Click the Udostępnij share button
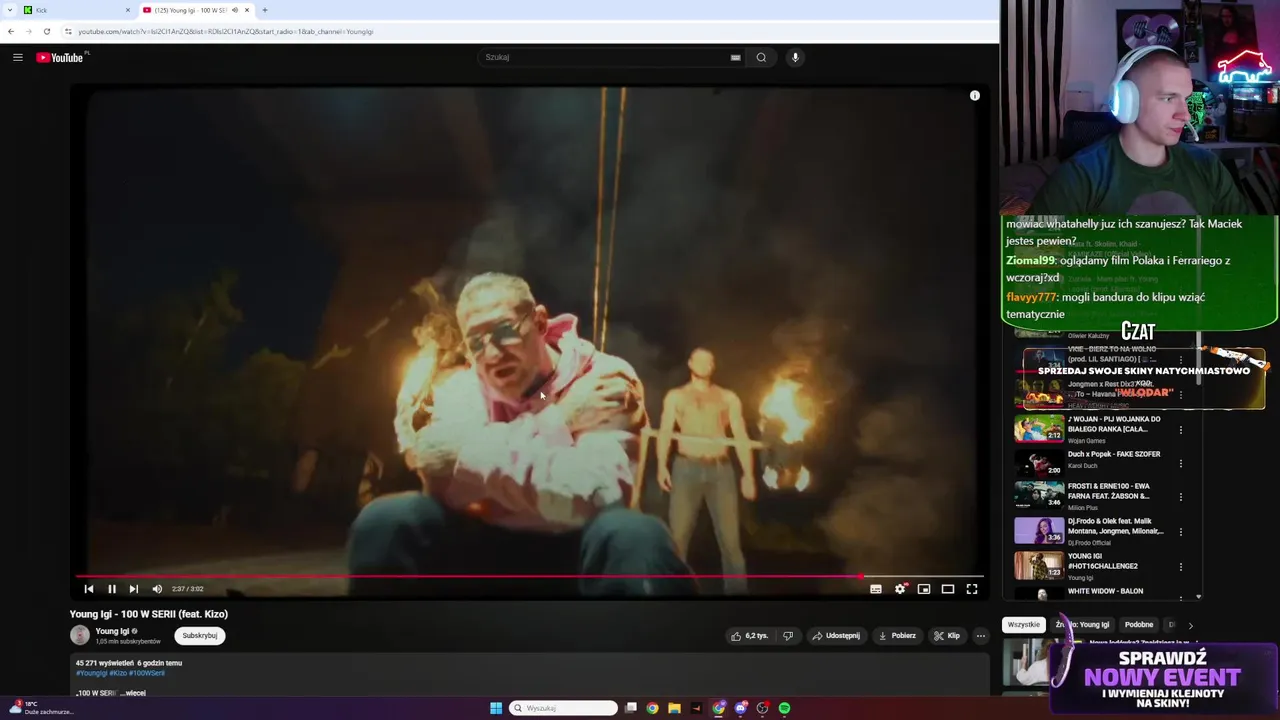The width and height of the screenshot is (1280, 720). point(836,635)
